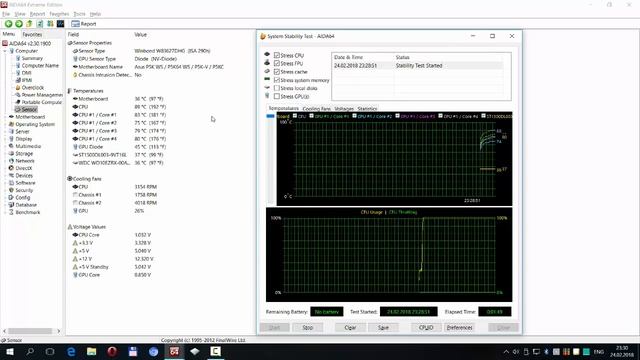
Task: Uncheck the Stress FPU checkbox
Action: (277, 63)
